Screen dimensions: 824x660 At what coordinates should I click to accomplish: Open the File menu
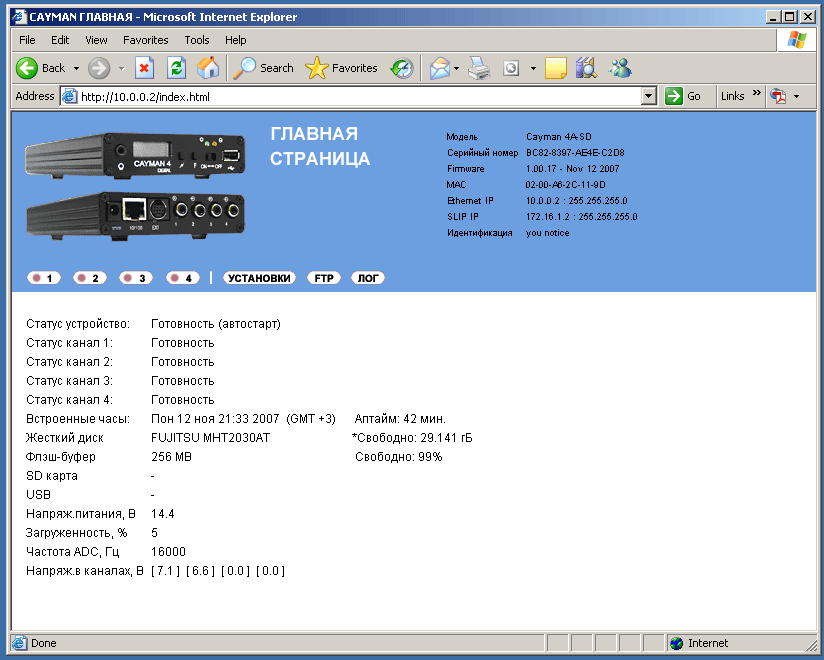(x=27, y=40)
